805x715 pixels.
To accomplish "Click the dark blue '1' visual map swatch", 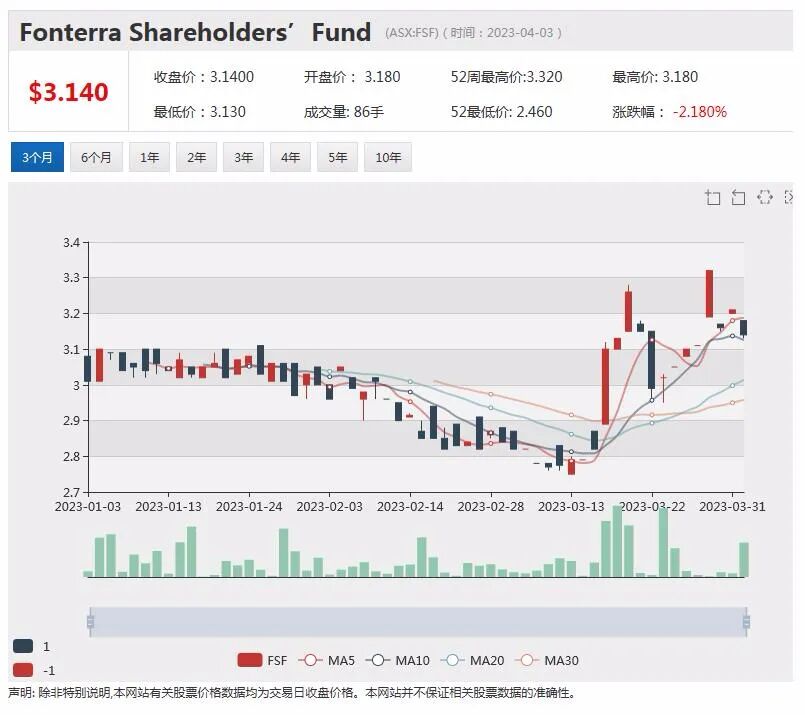I will coord(23,646).
